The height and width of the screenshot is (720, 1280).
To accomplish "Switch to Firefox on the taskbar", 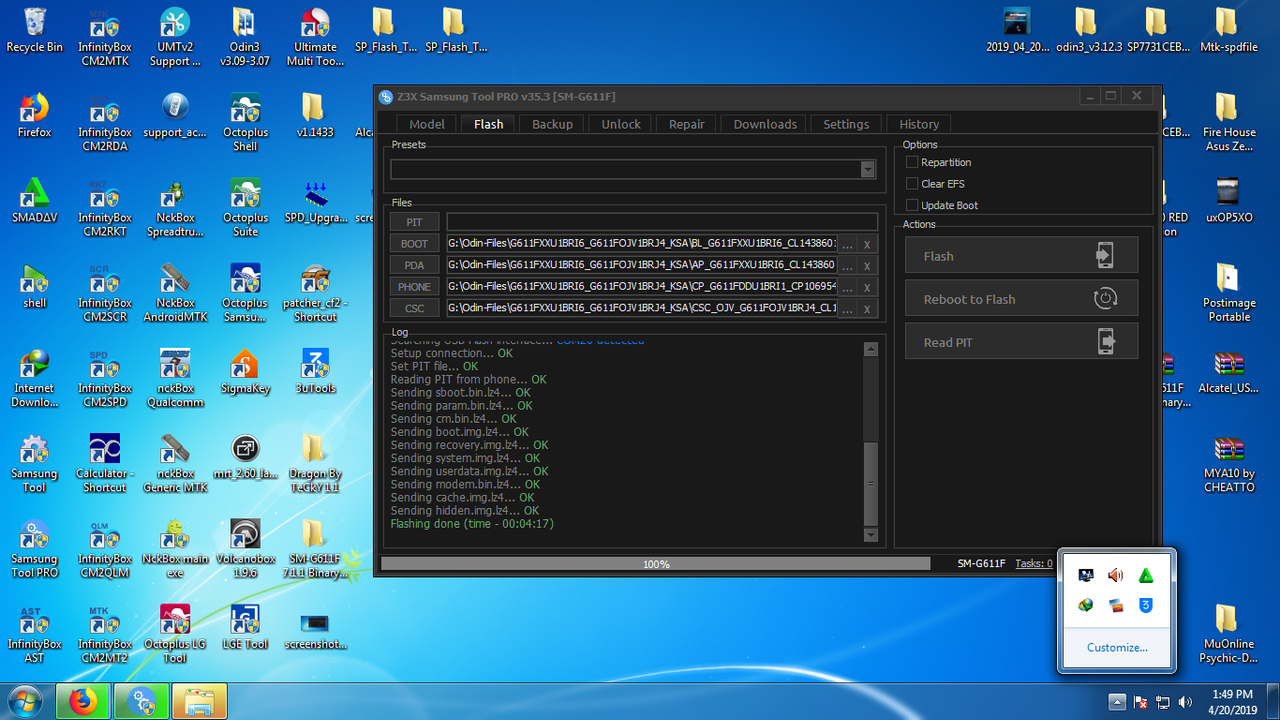I will (x=84, y=702).
